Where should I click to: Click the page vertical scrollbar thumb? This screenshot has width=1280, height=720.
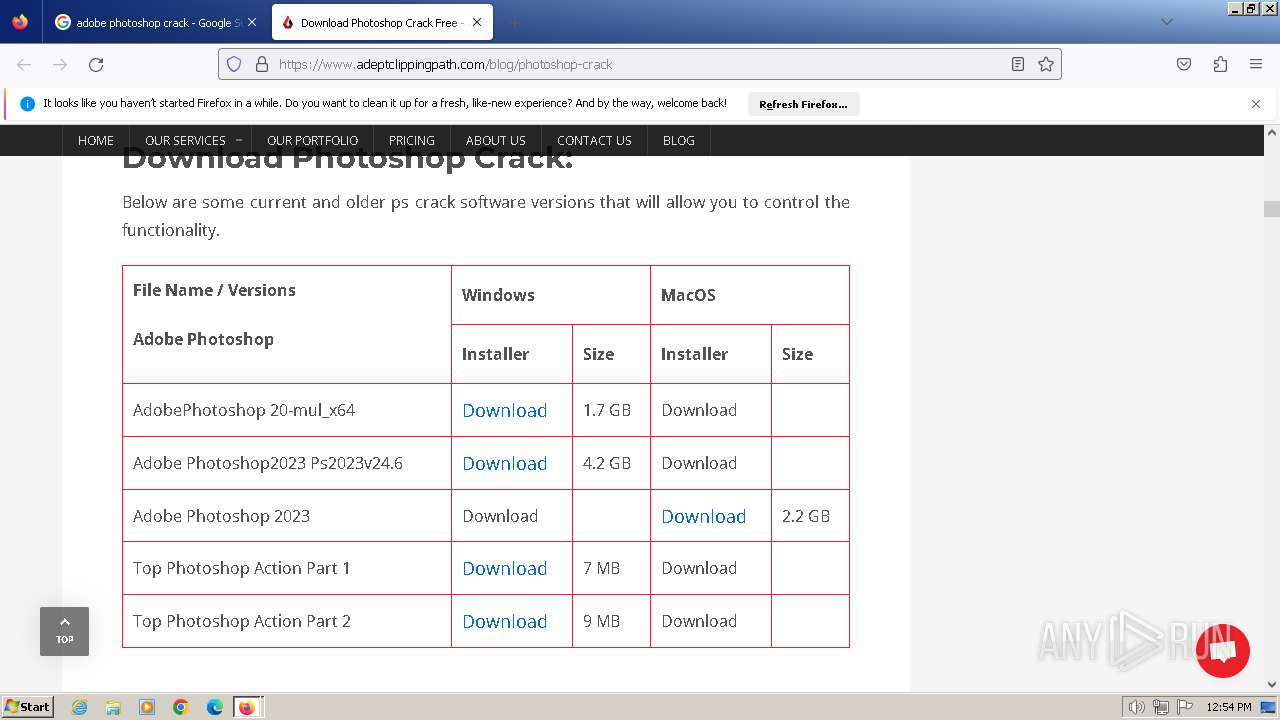1272,209
